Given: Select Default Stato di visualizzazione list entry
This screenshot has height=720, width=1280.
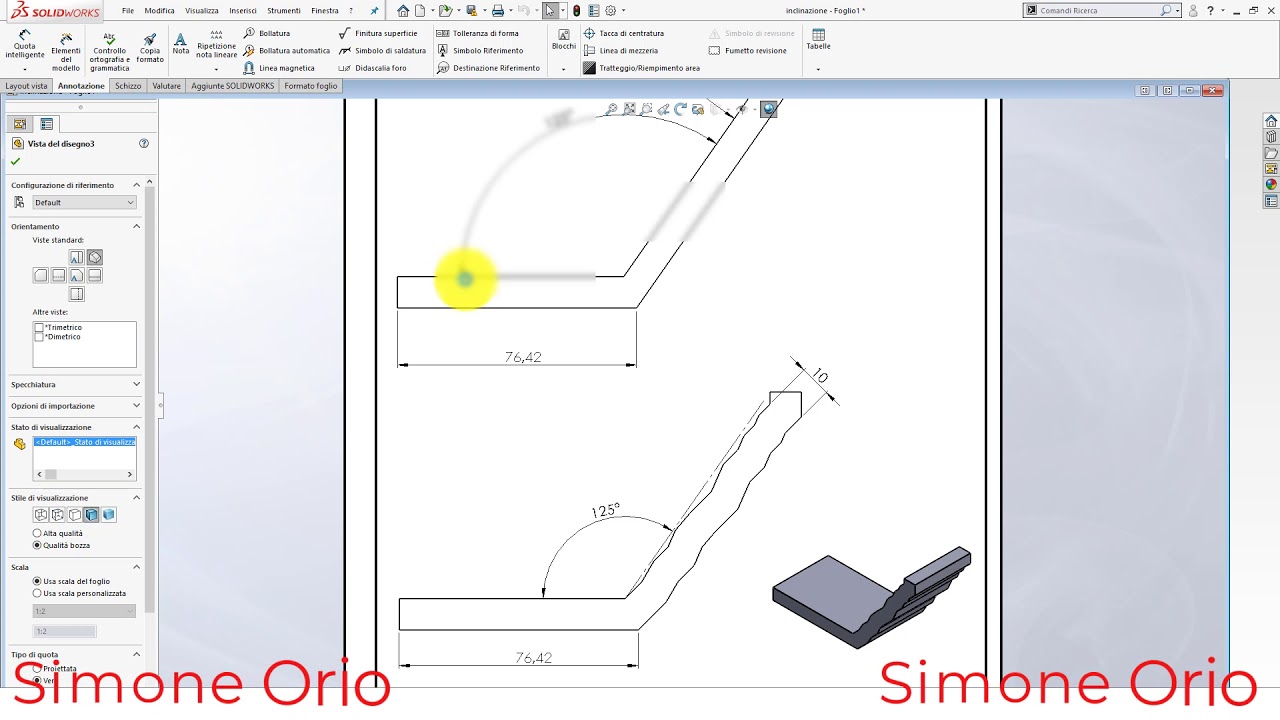Looking at the screenshot, I should point(85,442).
